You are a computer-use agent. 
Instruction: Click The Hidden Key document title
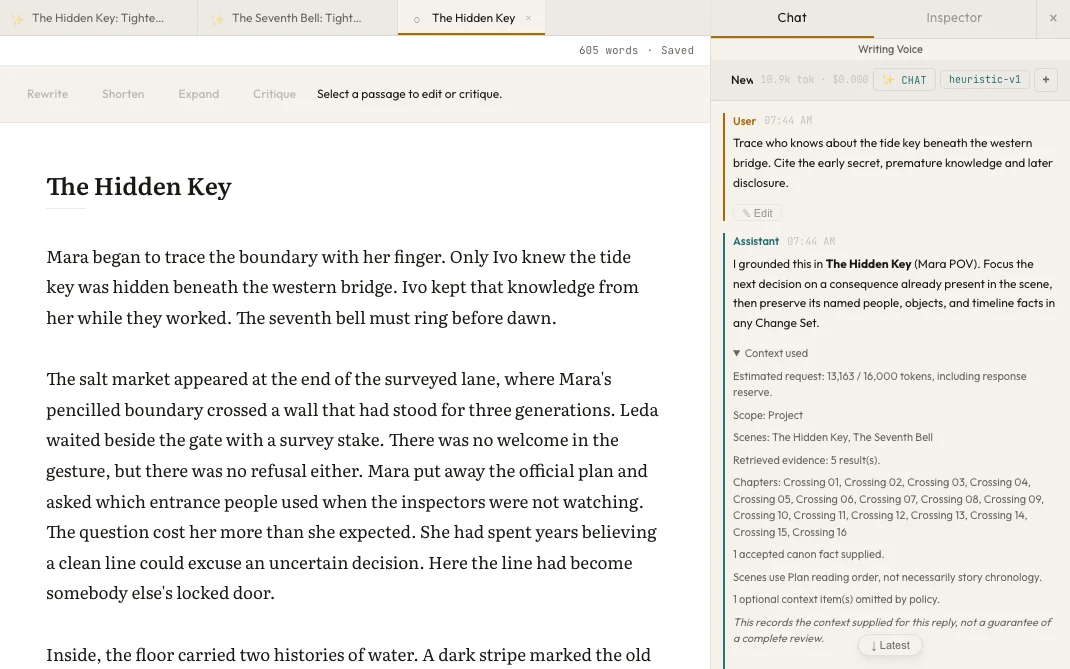(139, 186)
